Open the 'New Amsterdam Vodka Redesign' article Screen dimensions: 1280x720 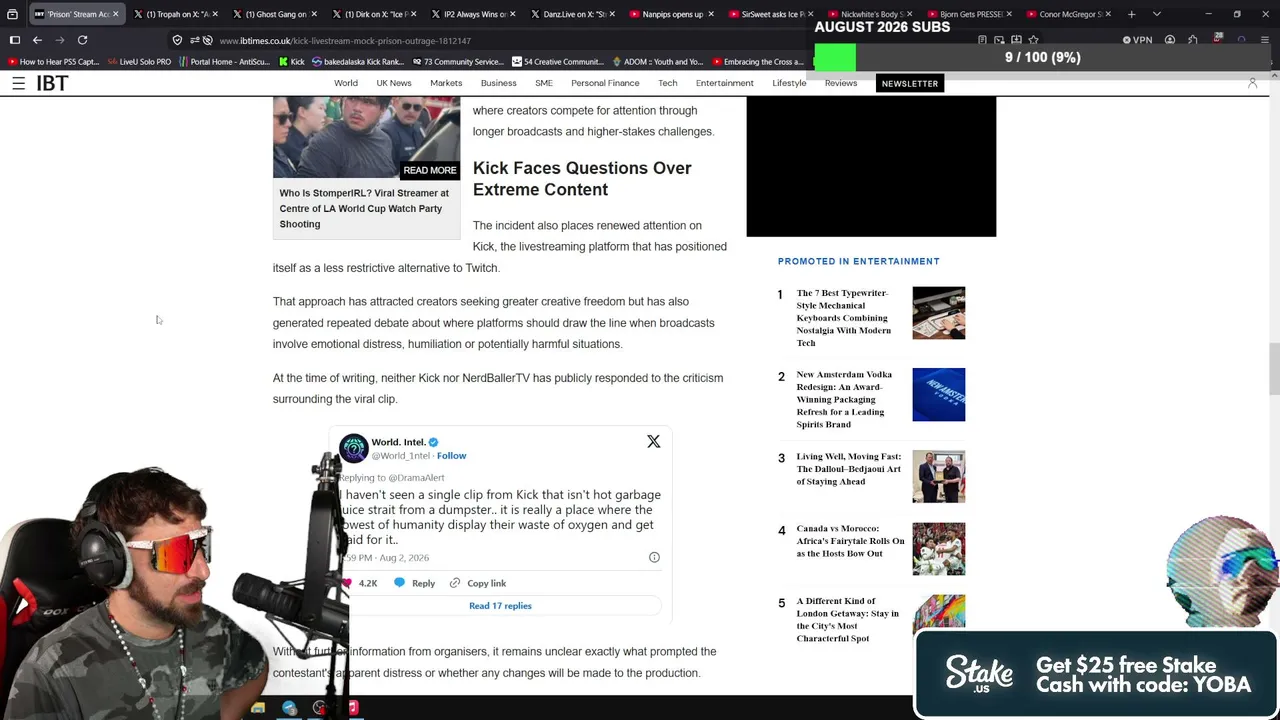[x=844, y=399]
